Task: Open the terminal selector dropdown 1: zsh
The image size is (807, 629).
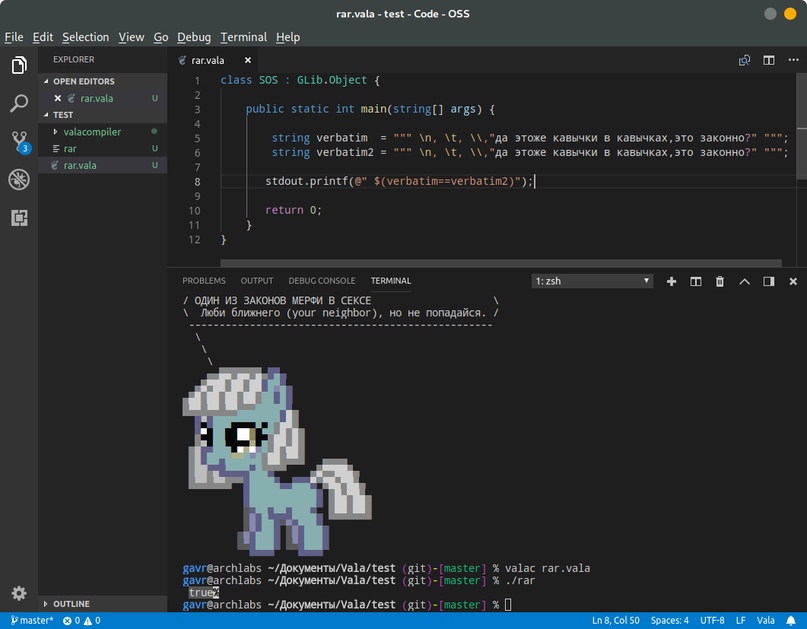Action: click(592, 281)
